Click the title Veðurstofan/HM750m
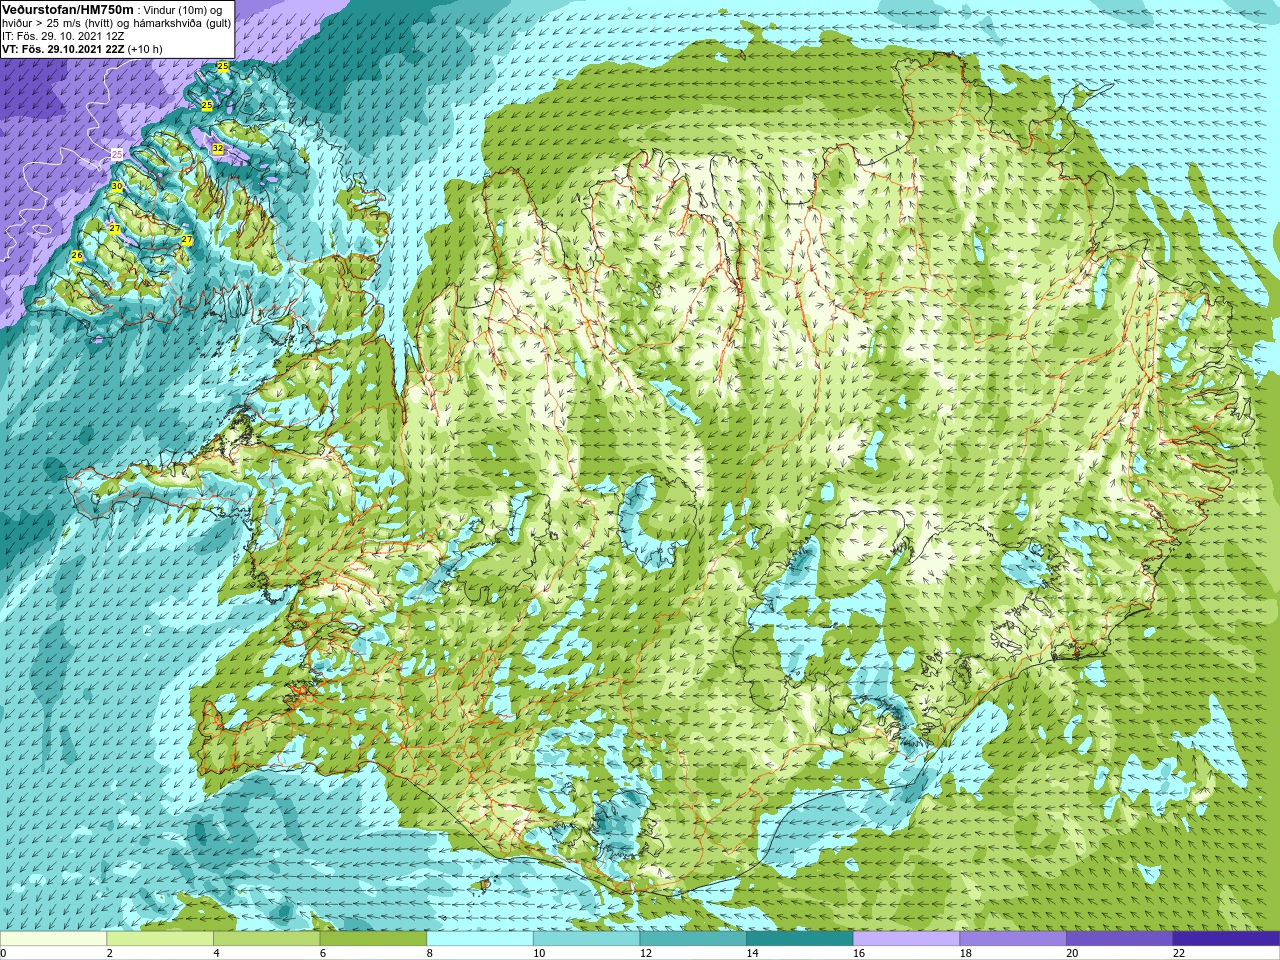The height and width of the screenshot is (960, 1280). tap(67, 9)
